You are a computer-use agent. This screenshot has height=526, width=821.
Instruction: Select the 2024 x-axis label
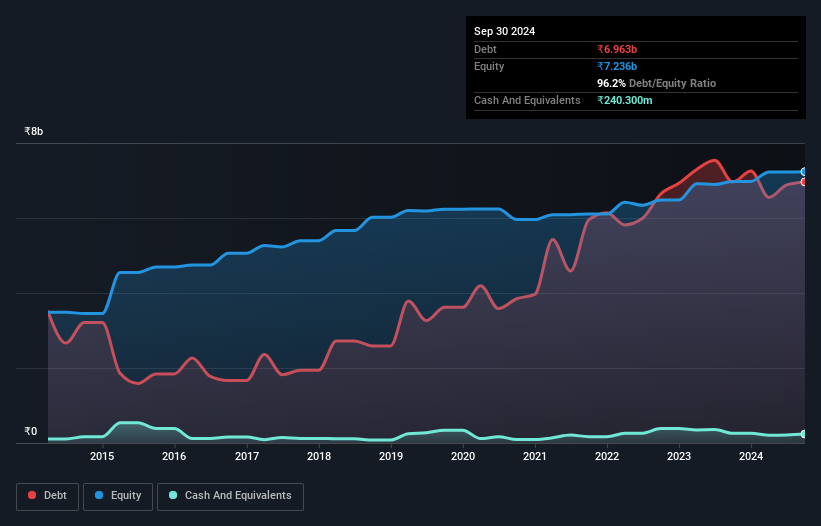pyautogui.click(x=751, y=456)
